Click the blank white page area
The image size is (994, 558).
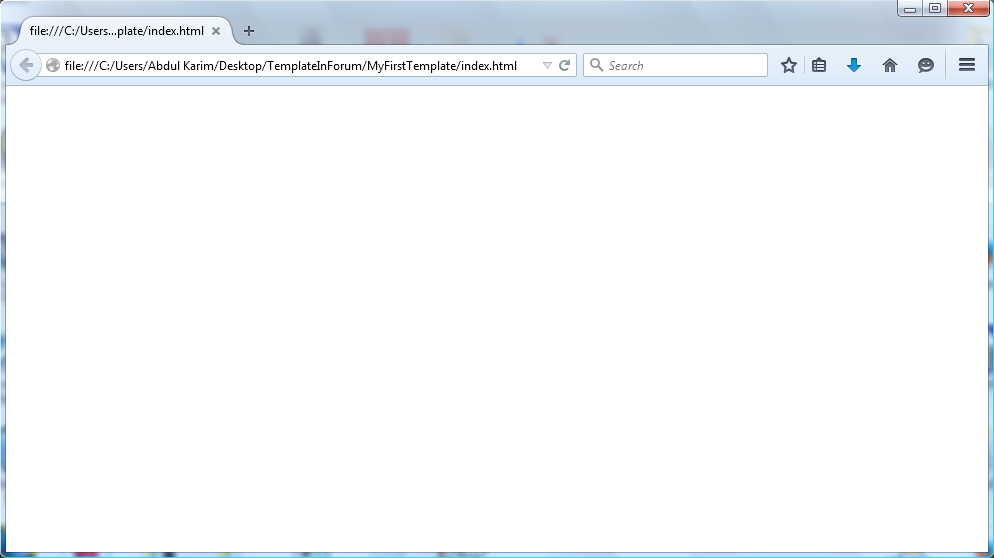497,320
